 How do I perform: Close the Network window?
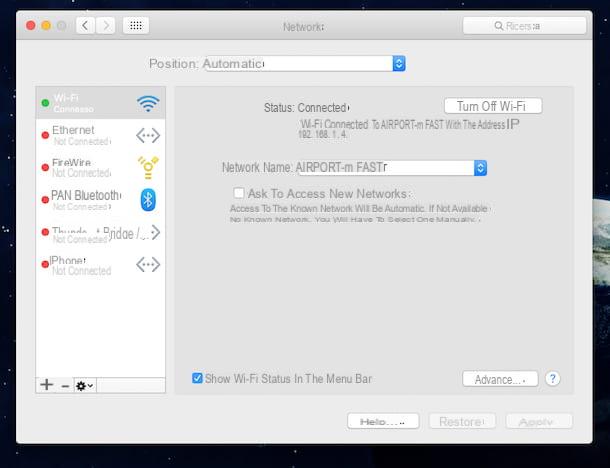[x=31, y=26]
